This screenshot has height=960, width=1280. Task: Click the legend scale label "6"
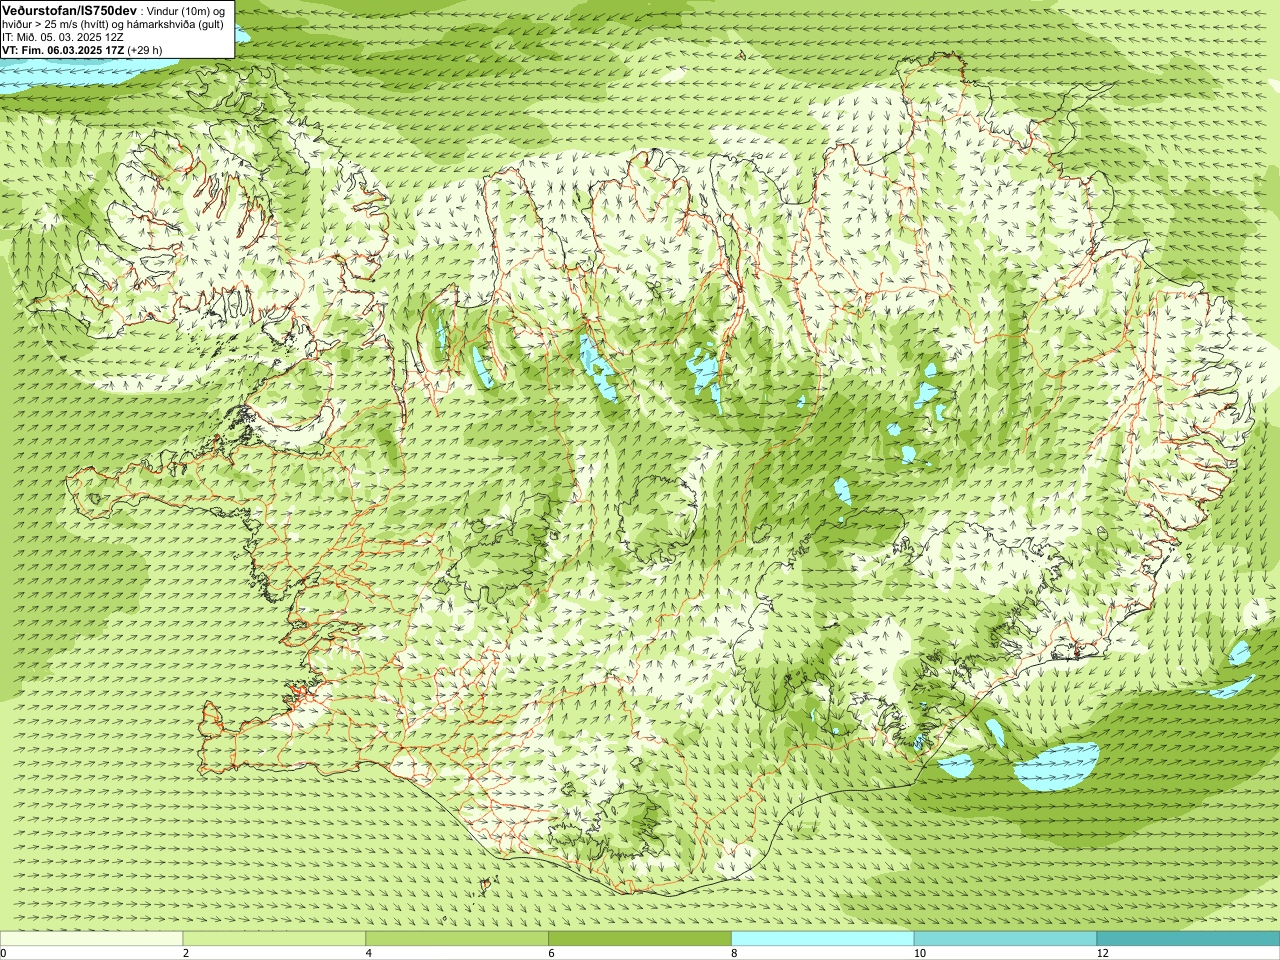(552, 953)
